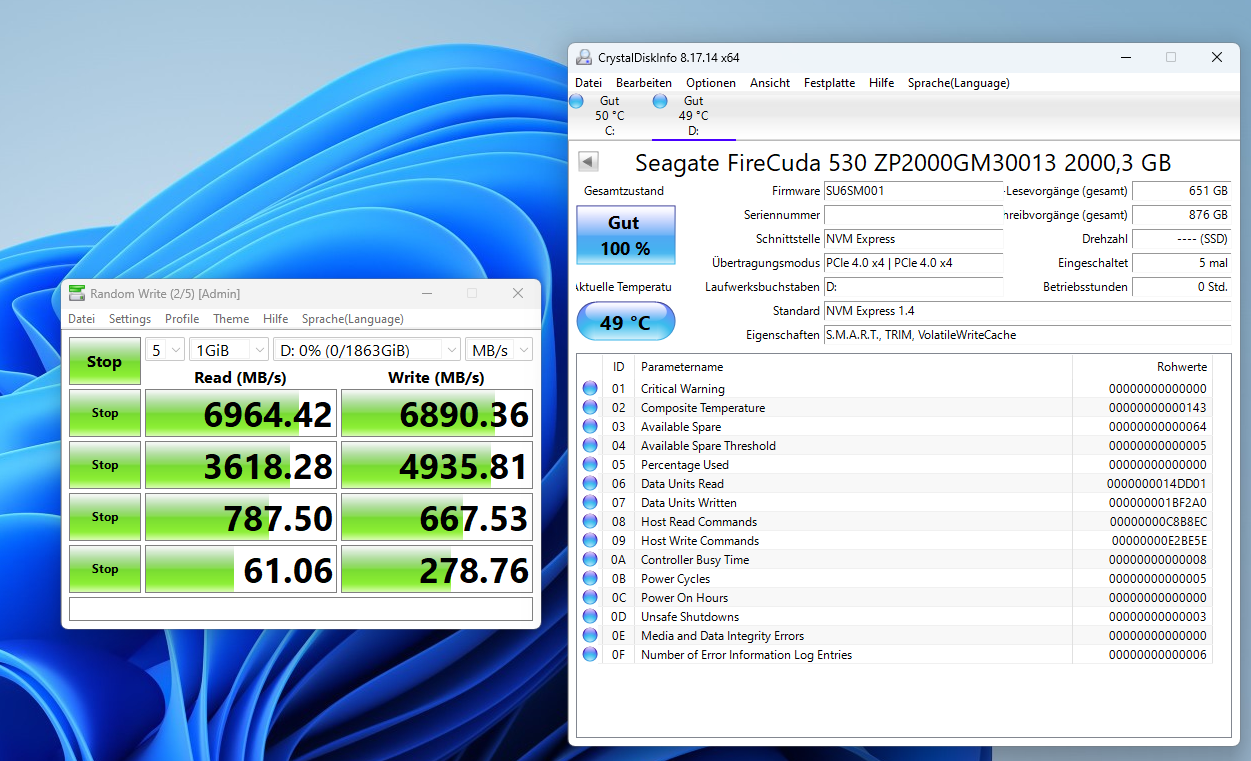The image size is (1251, 761).
Task: Click Stop button beside 787.50 result
Action: coord(105,517)
